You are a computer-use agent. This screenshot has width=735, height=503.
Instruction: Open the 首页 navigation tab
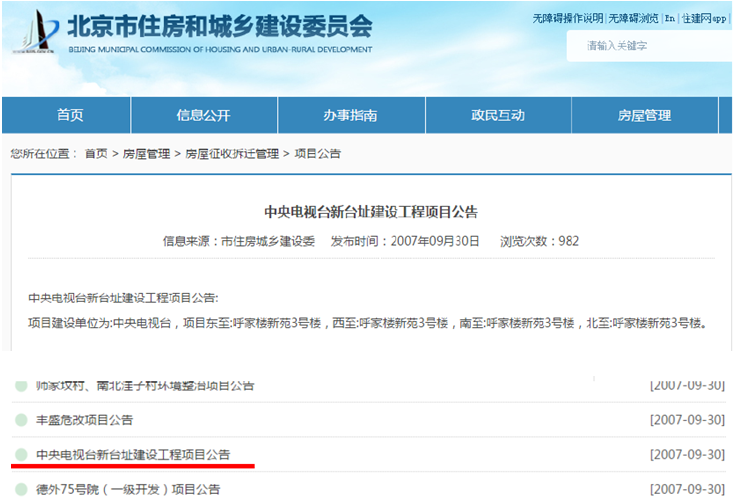point(66,115)
